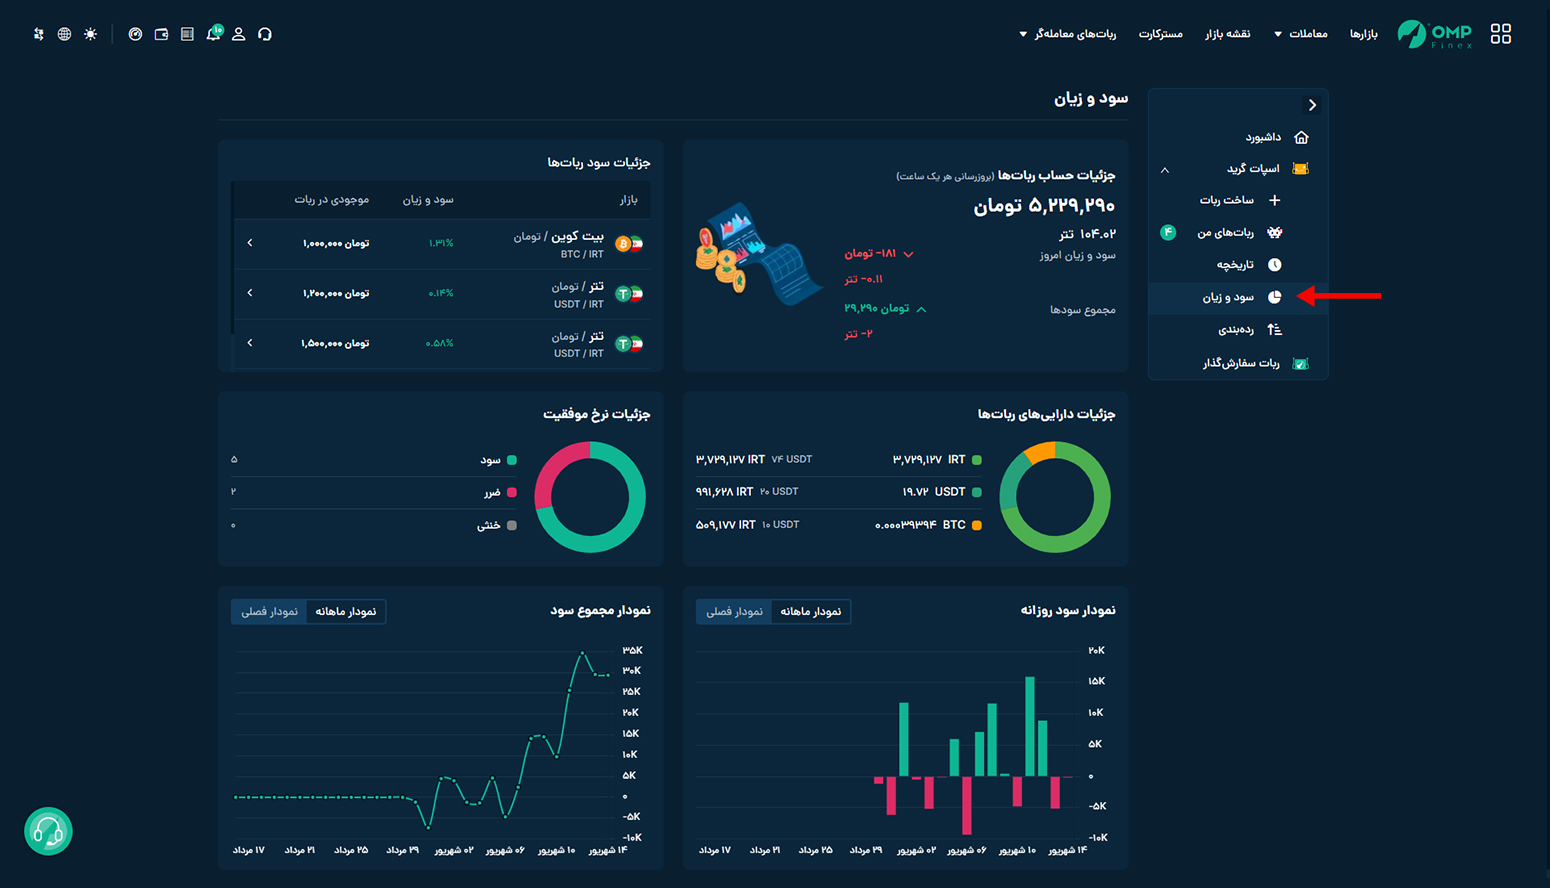
Task: Collapse the اسپات گرید submenu chevron
Action: point(1165,170)
